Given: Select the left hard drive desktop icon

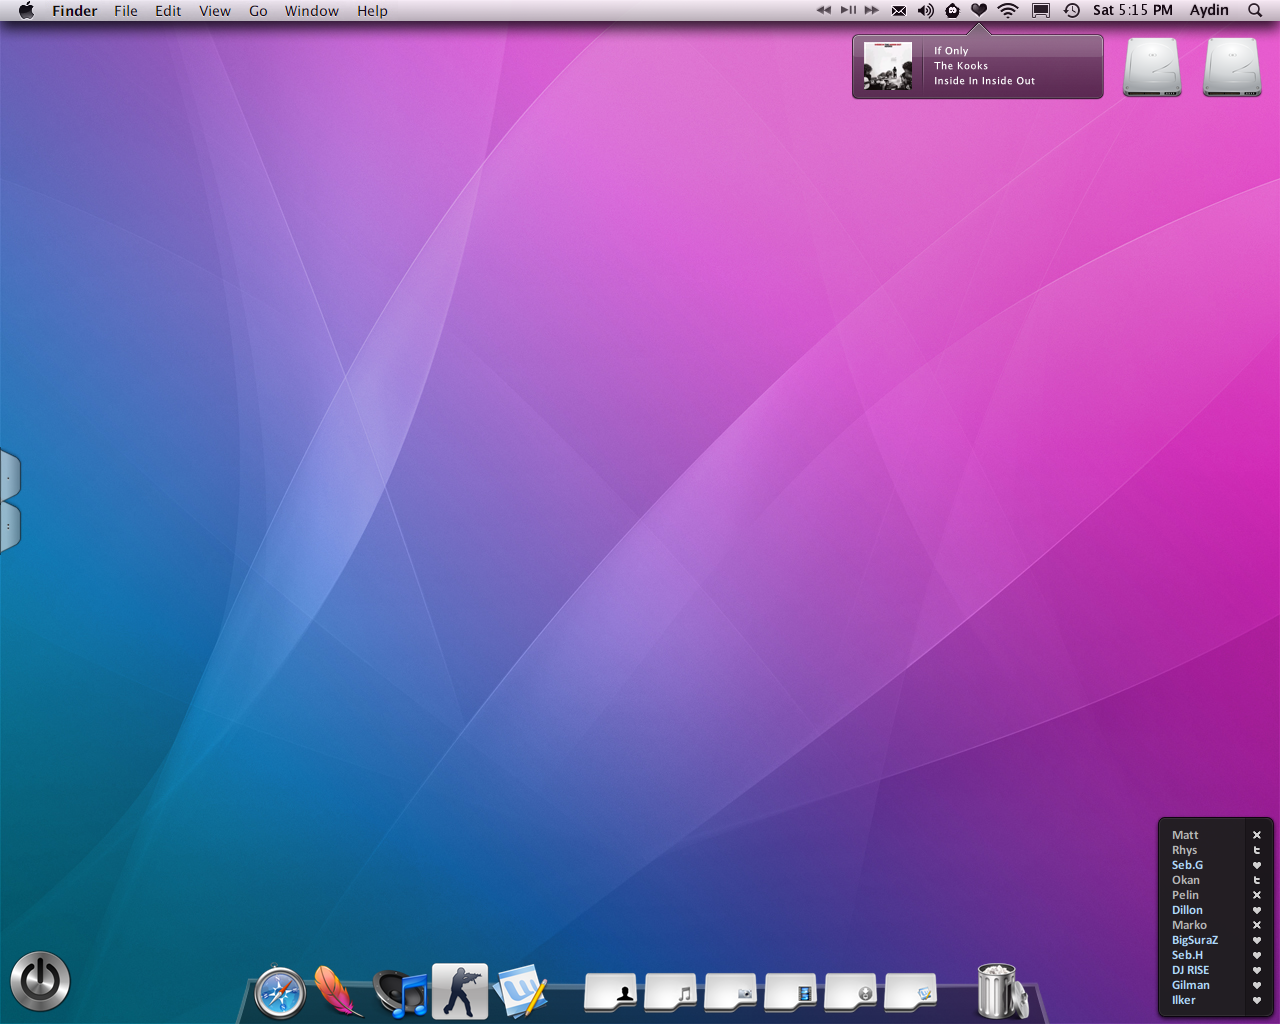Looking at the screenshot, I should [x=1152, y=67].
